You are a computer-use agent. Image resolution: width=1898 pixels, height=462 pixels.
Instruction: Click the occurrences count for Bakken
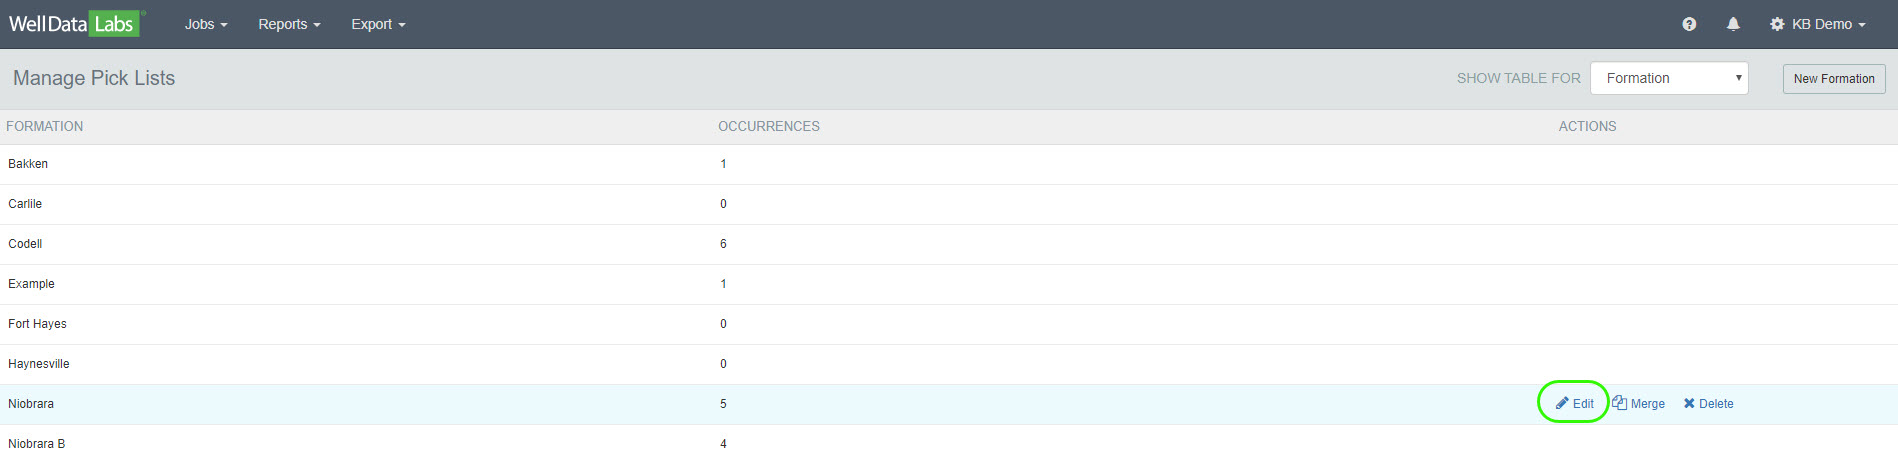[723, 164]
